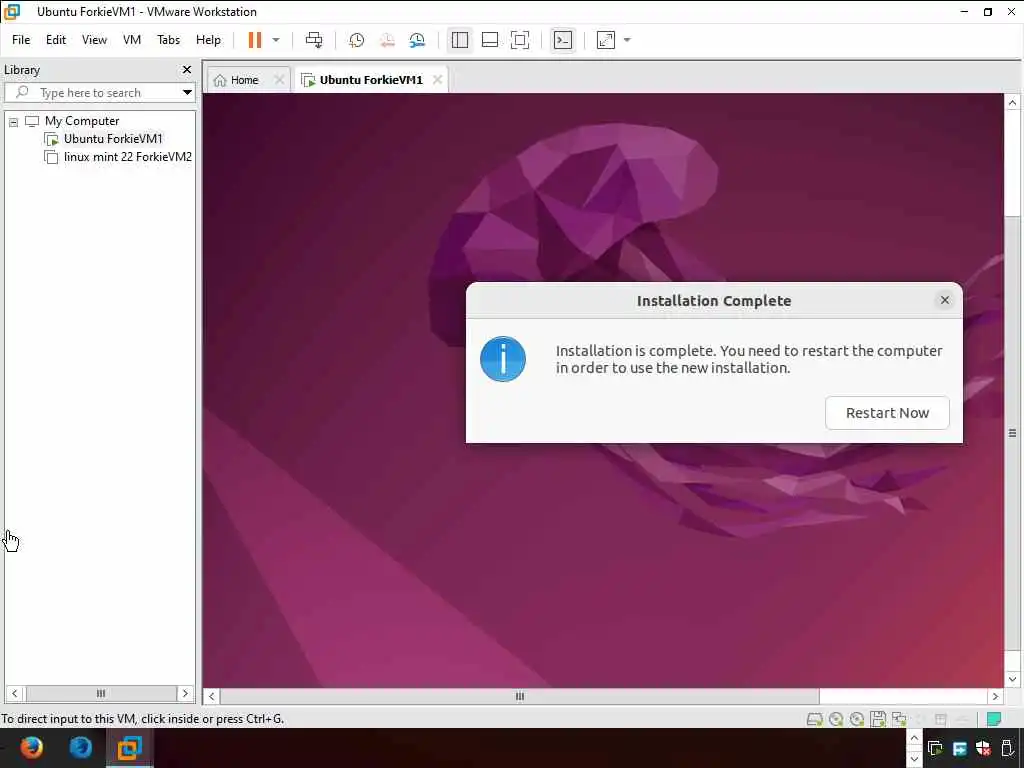This screenshot has width=1024, height=768.
Task: Open the Edit menu
Action: 56,40
